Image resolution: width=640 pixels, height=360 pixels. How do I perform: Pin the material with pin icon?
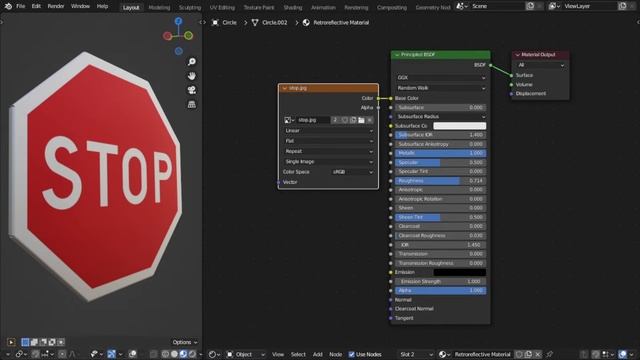[550, 354]
